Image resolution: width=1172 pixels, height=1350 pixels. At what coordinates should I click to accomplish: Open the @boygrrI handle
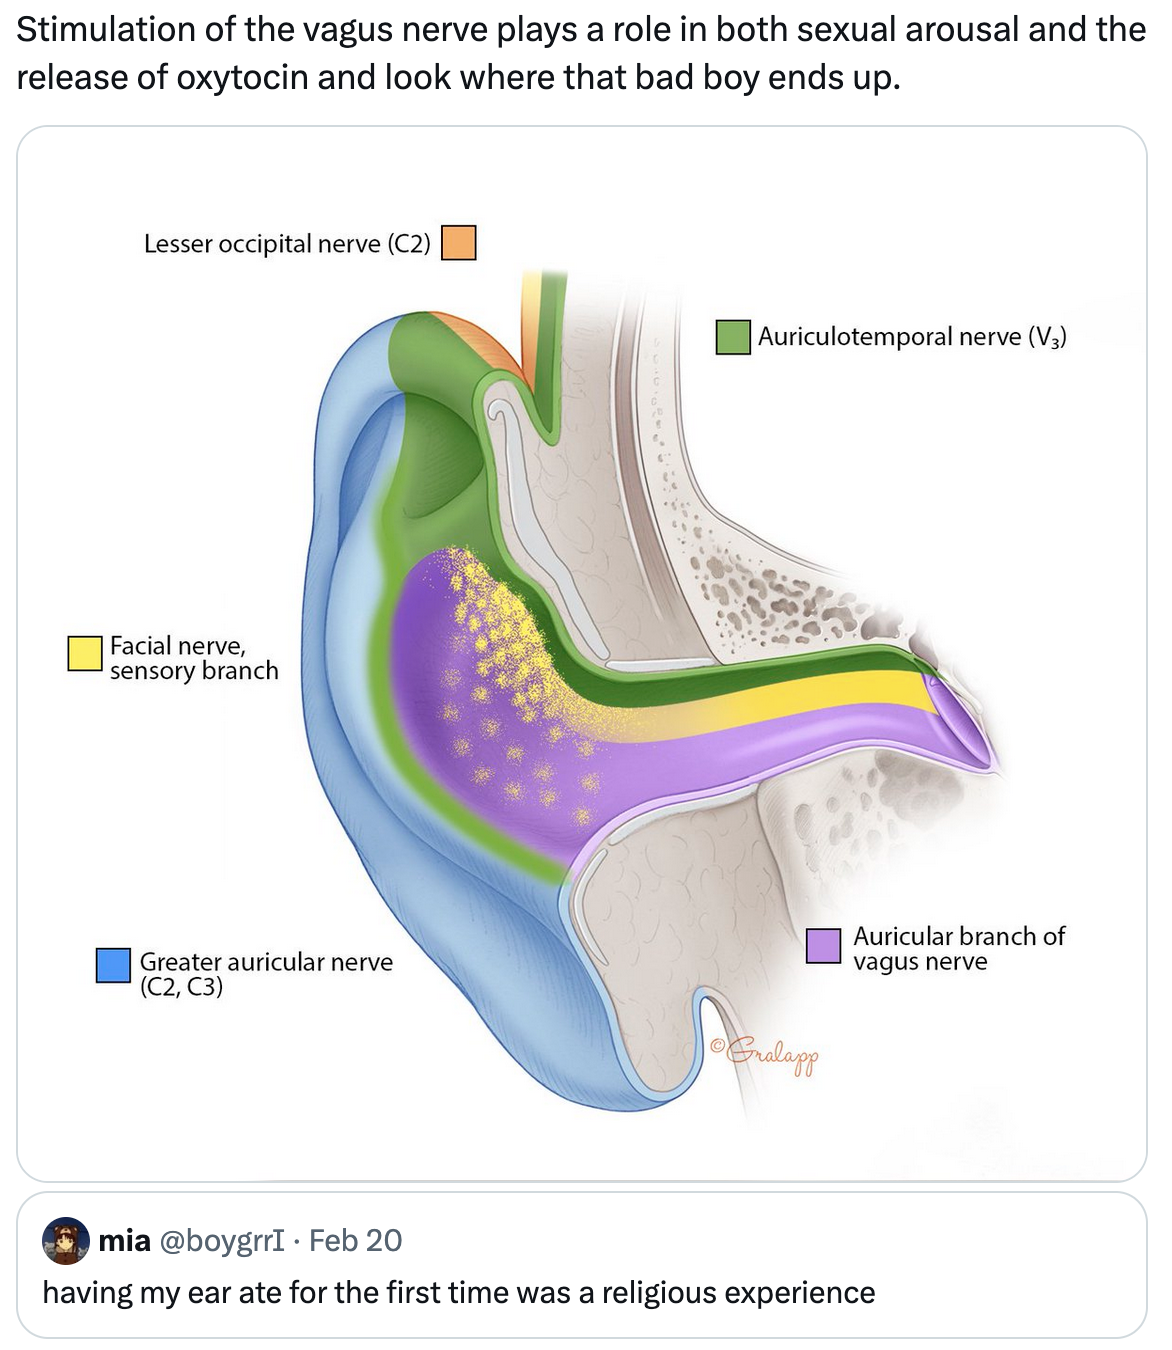click(222, 1240)
